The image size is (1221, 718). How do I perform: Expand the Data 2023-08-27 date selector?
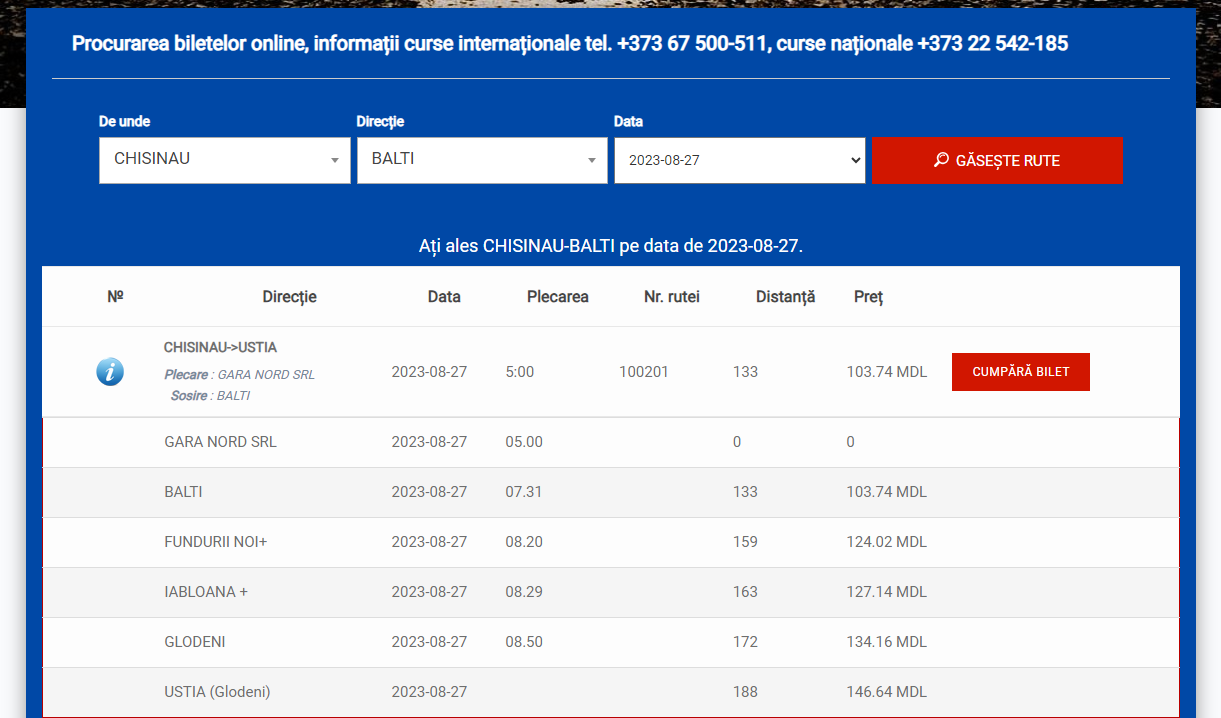(740, 160)
